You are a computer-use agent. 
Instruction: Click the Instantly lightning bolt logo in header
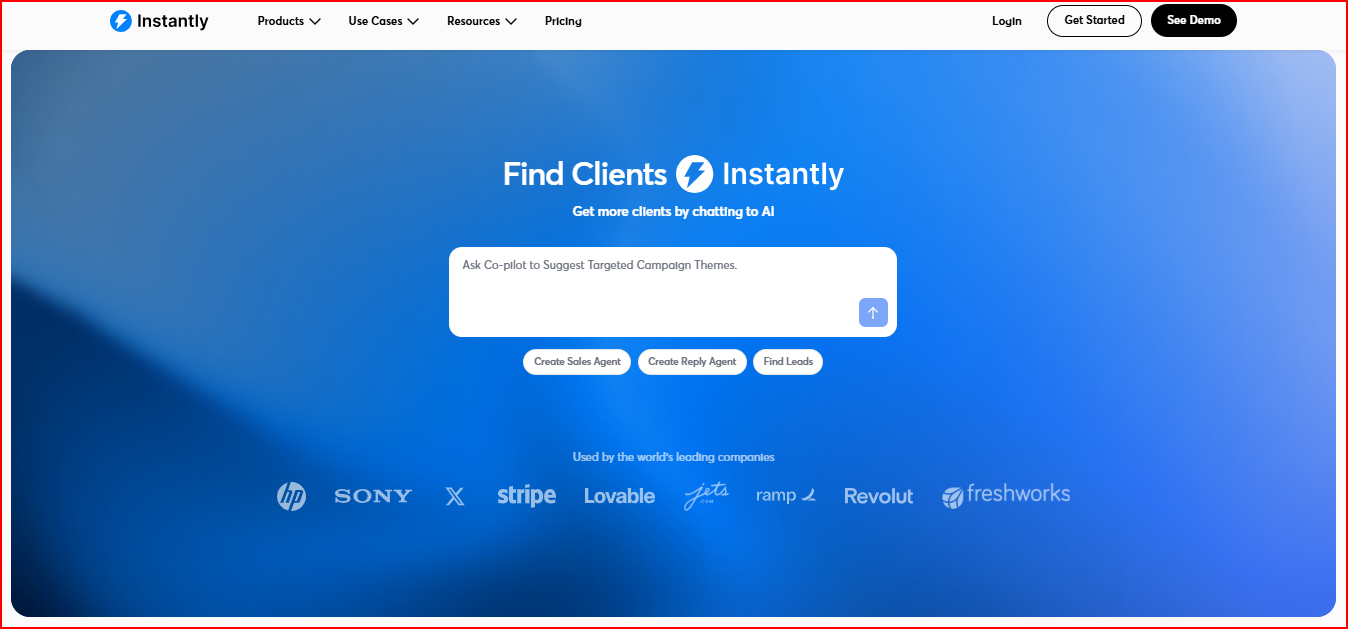(x=121, y=21)
